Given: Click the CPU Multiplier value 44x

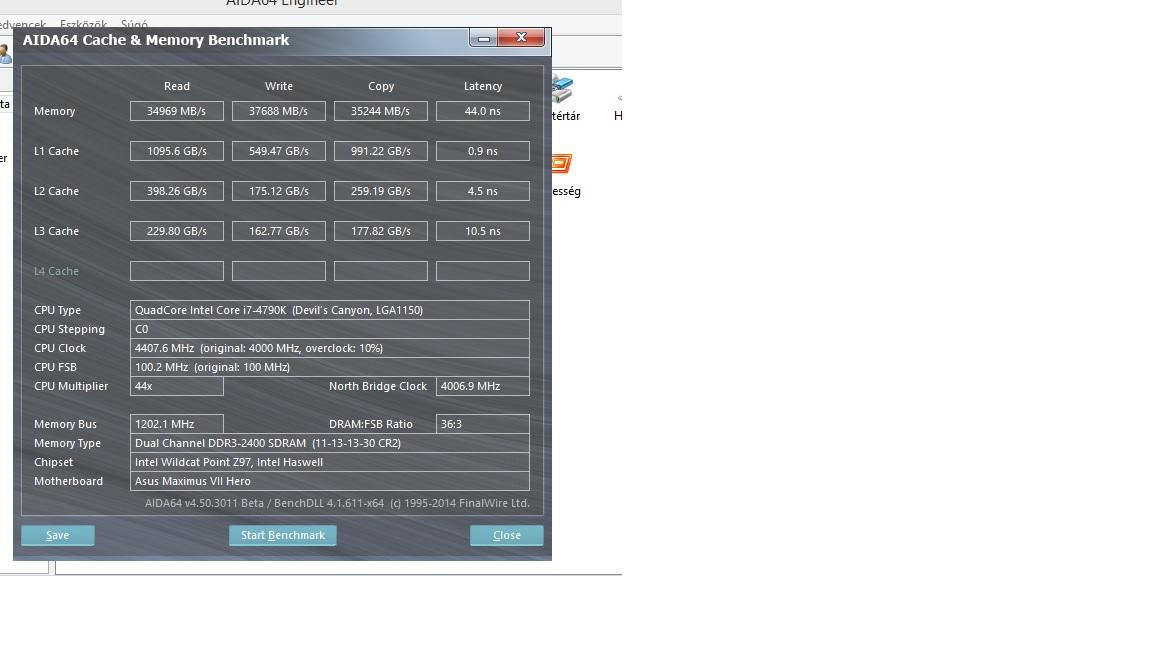Looking at the screenshot, I should click(176, 386).
